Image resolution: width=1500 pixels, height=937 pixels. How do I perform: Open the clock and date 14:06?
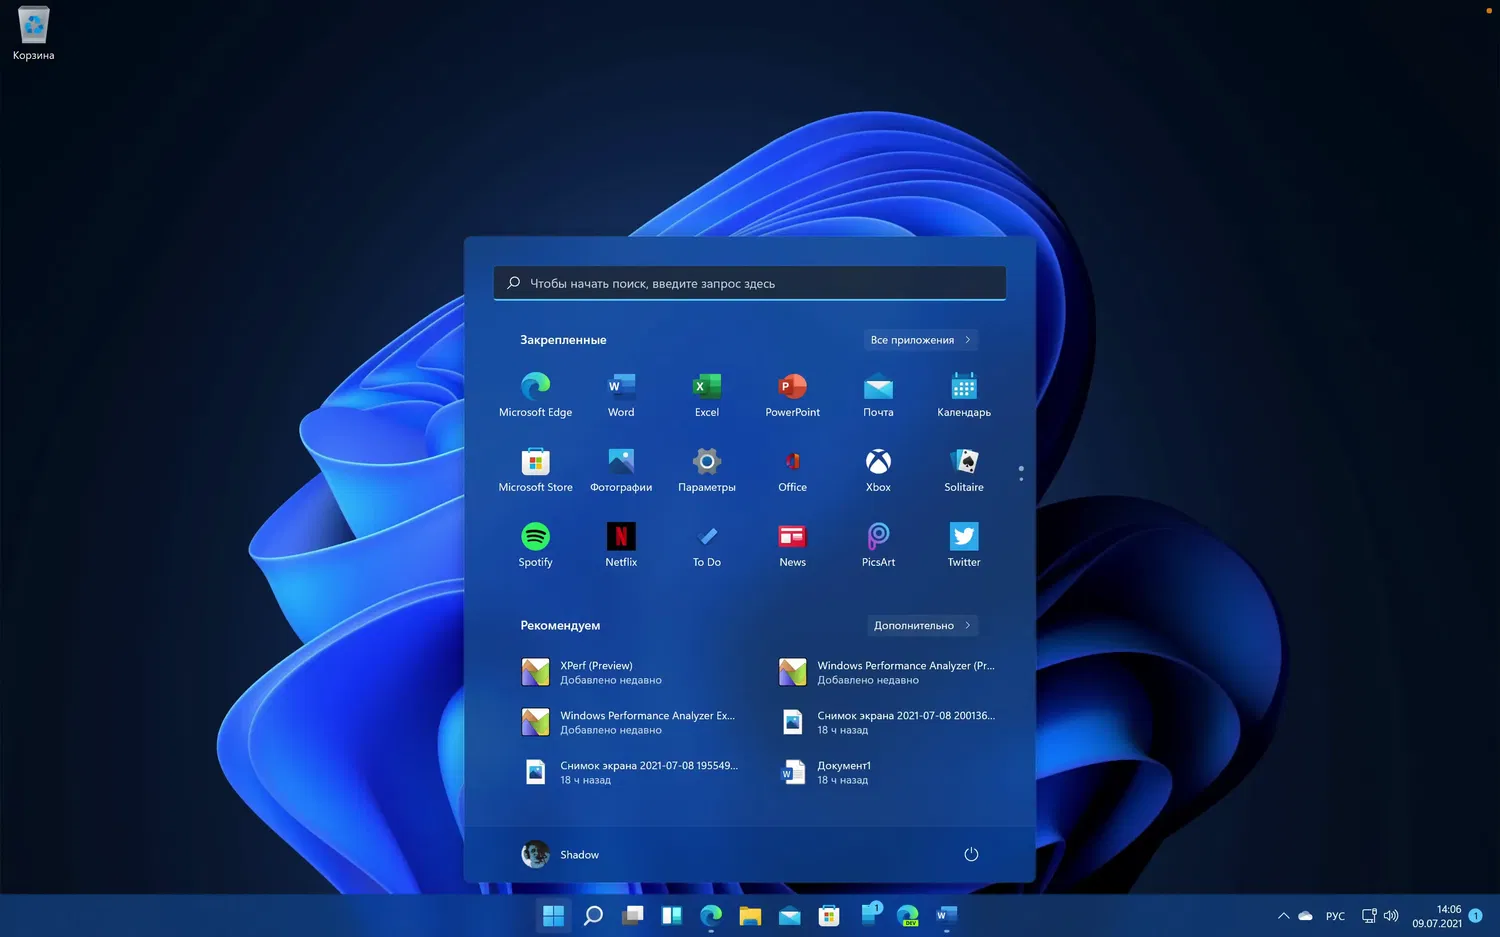[x=1437, y=916]
